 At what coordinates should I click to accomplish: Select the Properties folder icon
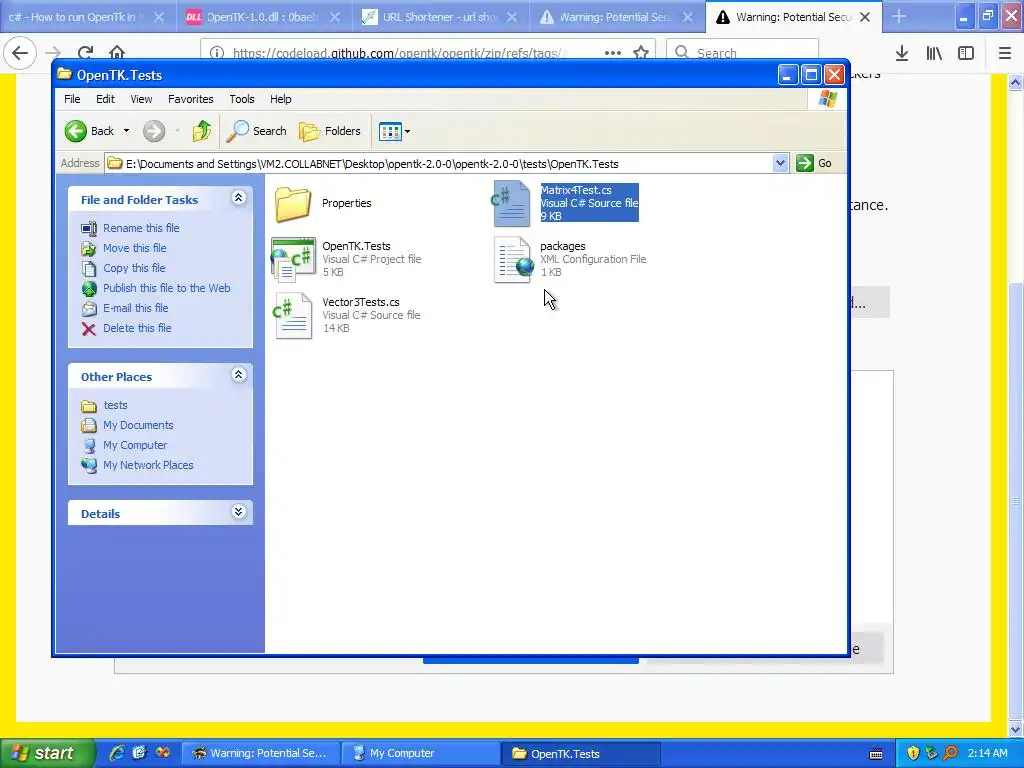pos(293,204)
